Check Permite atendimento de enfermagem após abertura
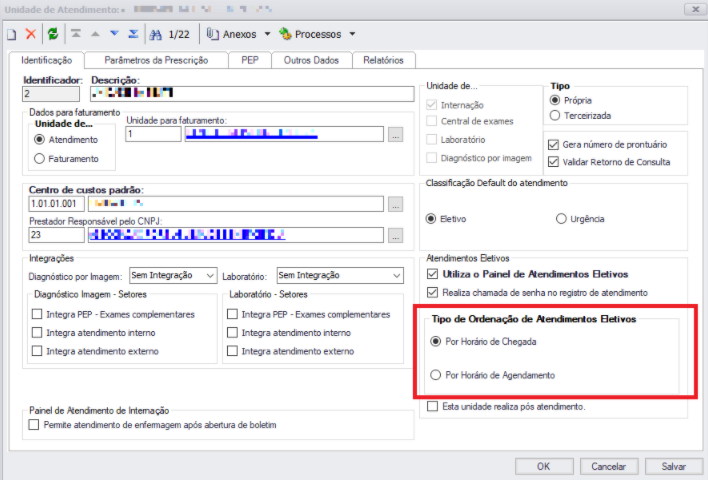 pyautogui.click(x=34, y=424)
